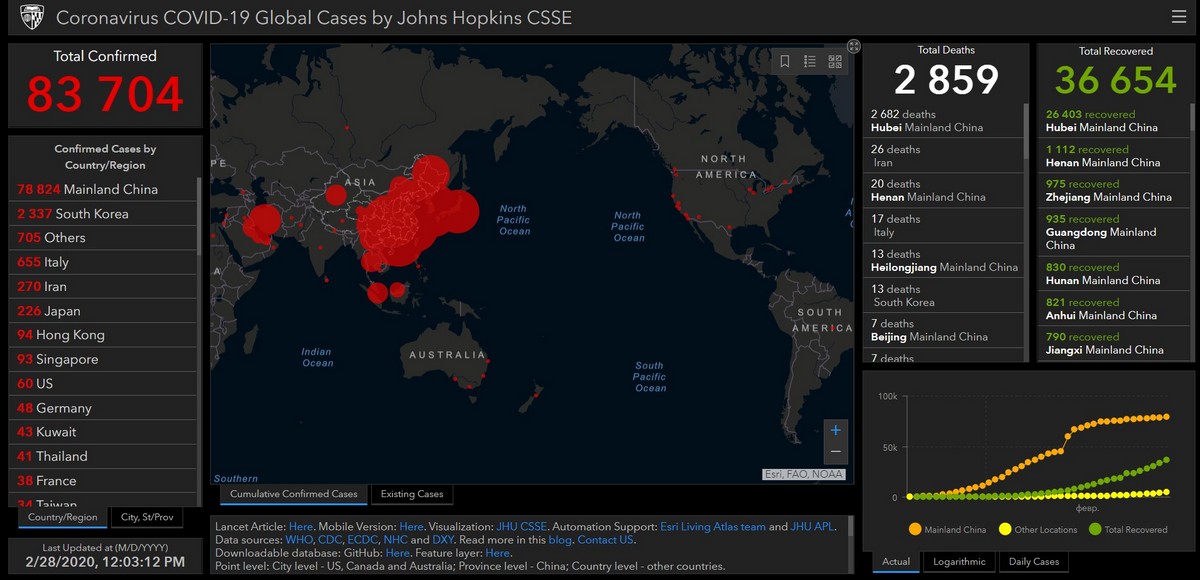Expand the map to full screen

click(854, 46)
